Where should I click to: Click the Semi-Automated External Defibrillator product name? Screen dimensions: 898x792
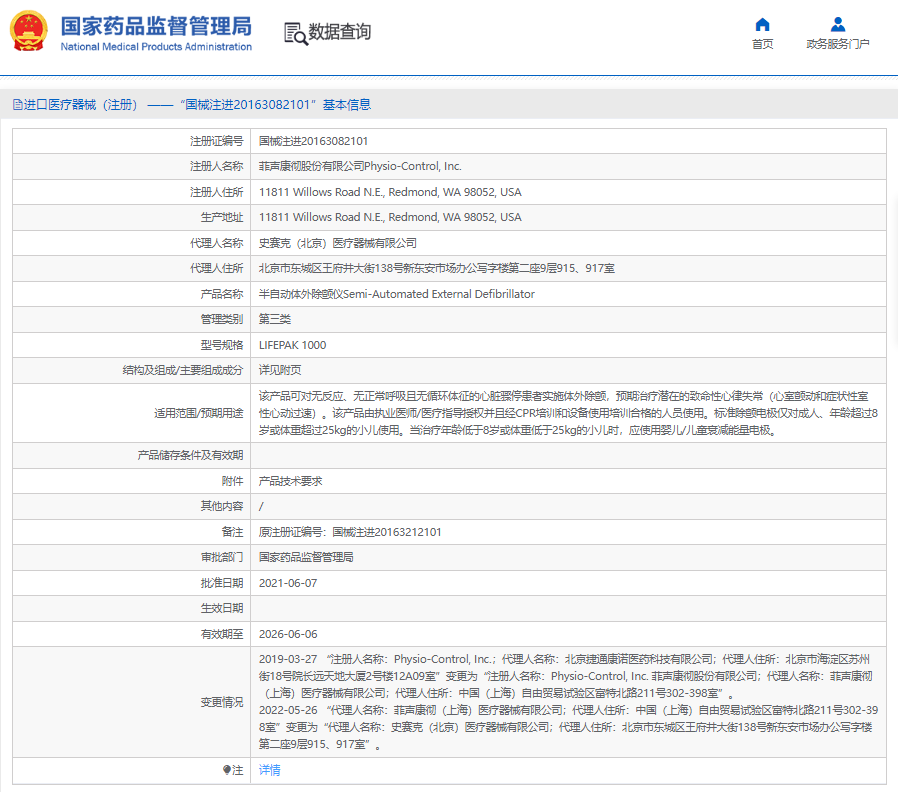point(397,294)
